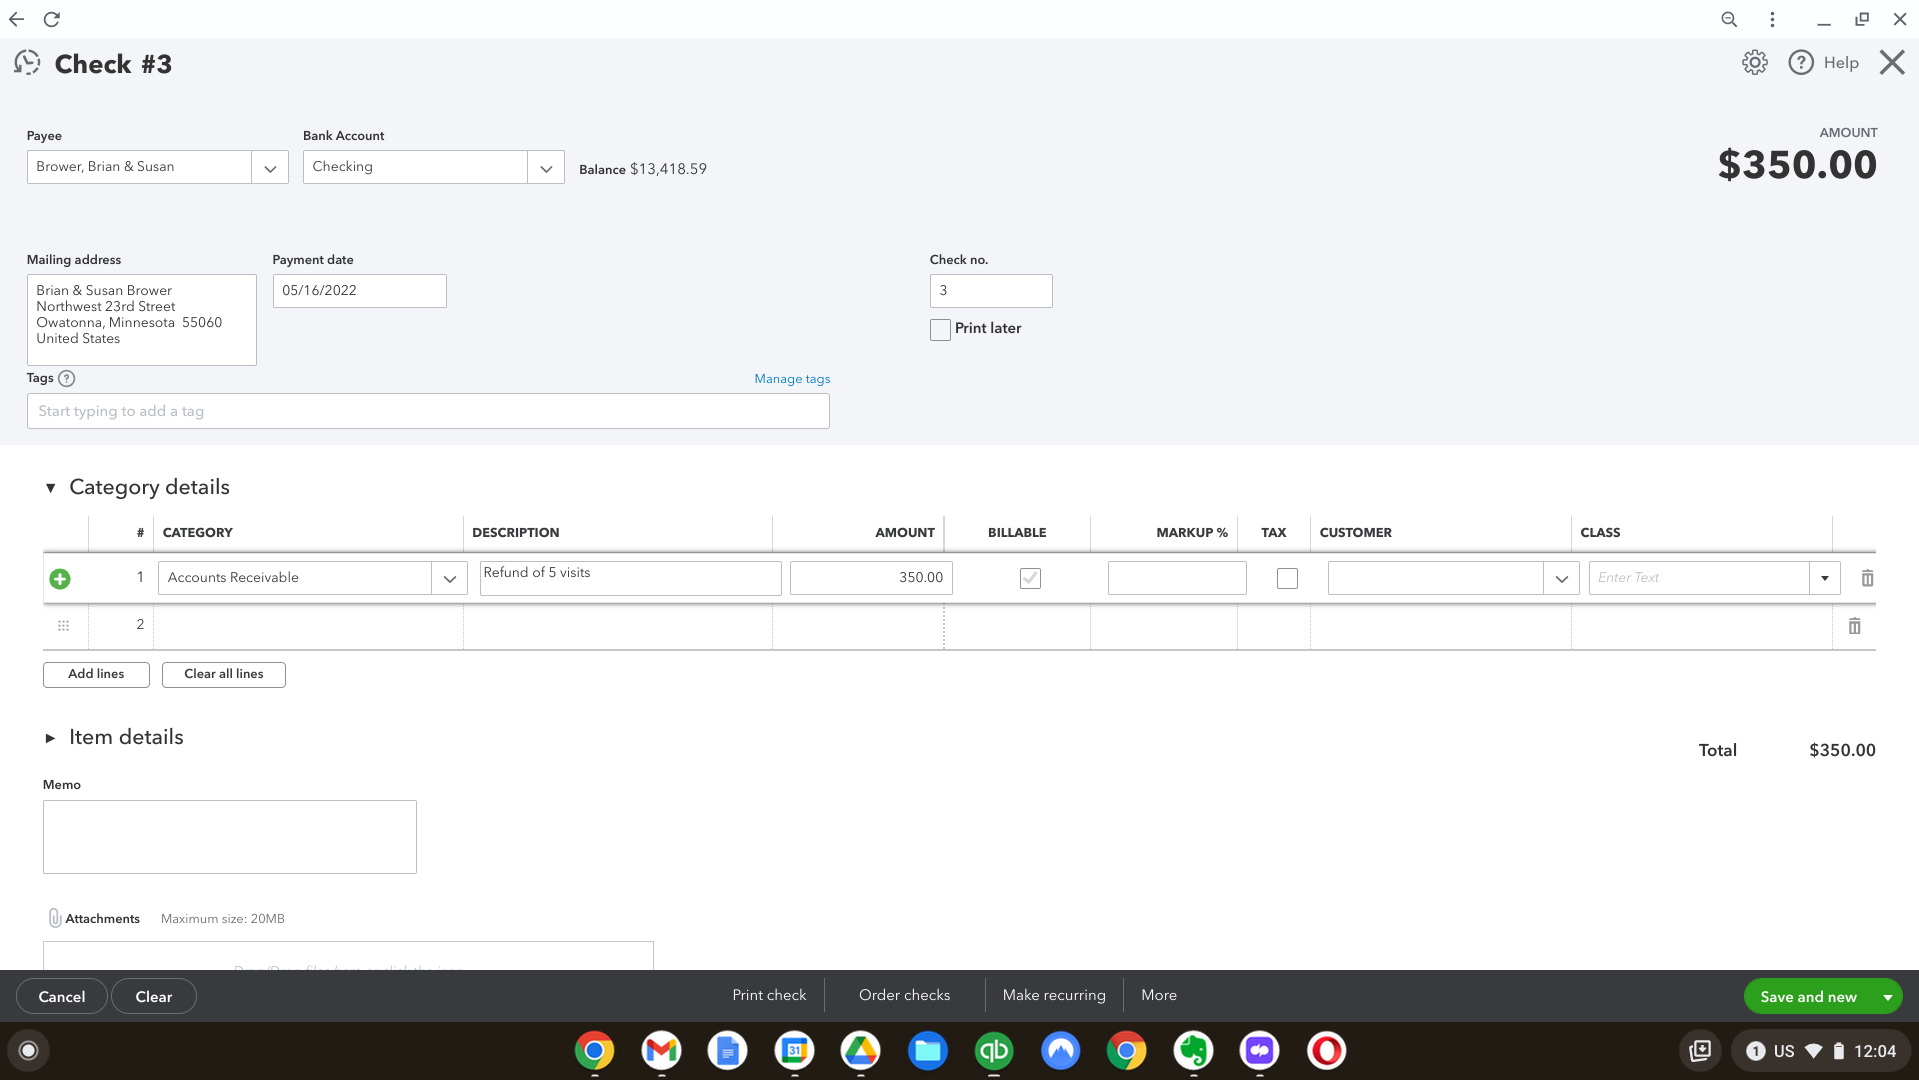Open Opera browser from the shelf
The height and width of the screenshot is (1080, 1919).
pos(1326,1050)
